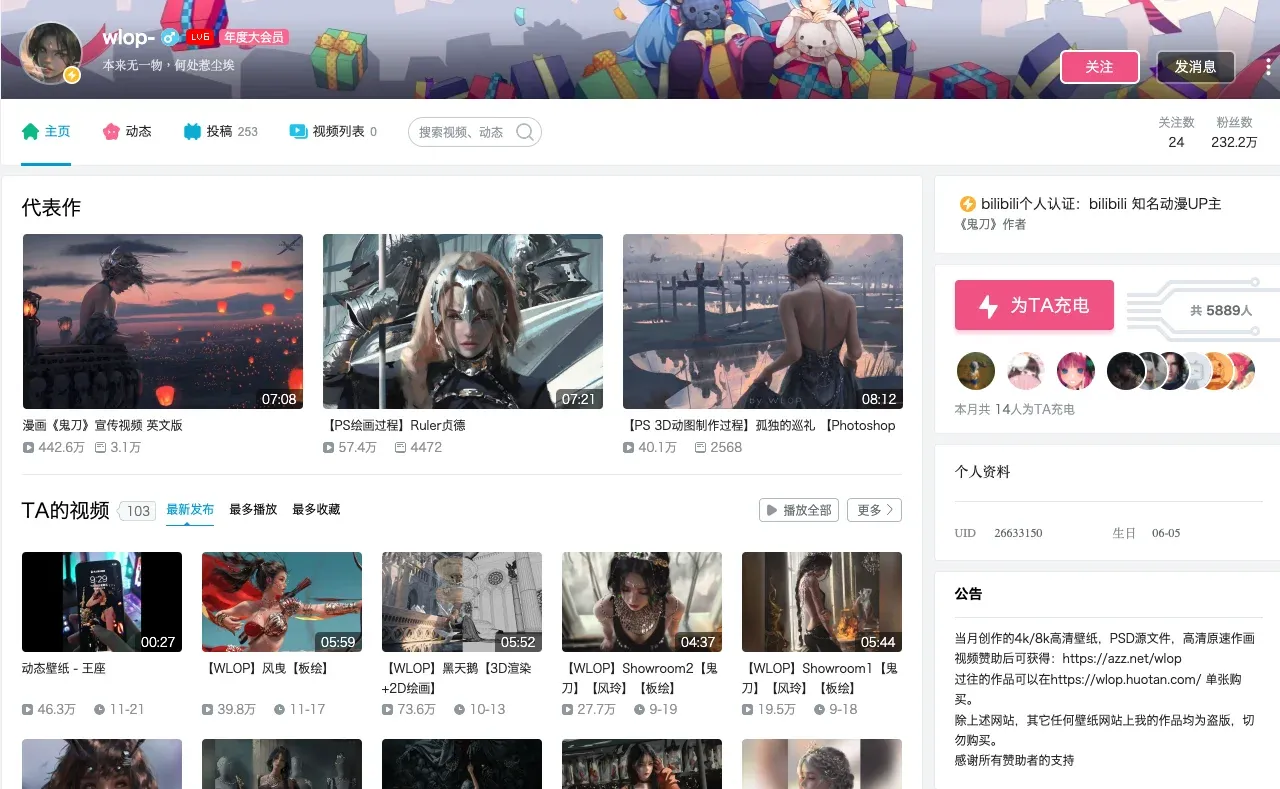The height and width of the screenshot is (789, 1280).
Task: Open wlop's profile avatar
Action: (50, 53)
